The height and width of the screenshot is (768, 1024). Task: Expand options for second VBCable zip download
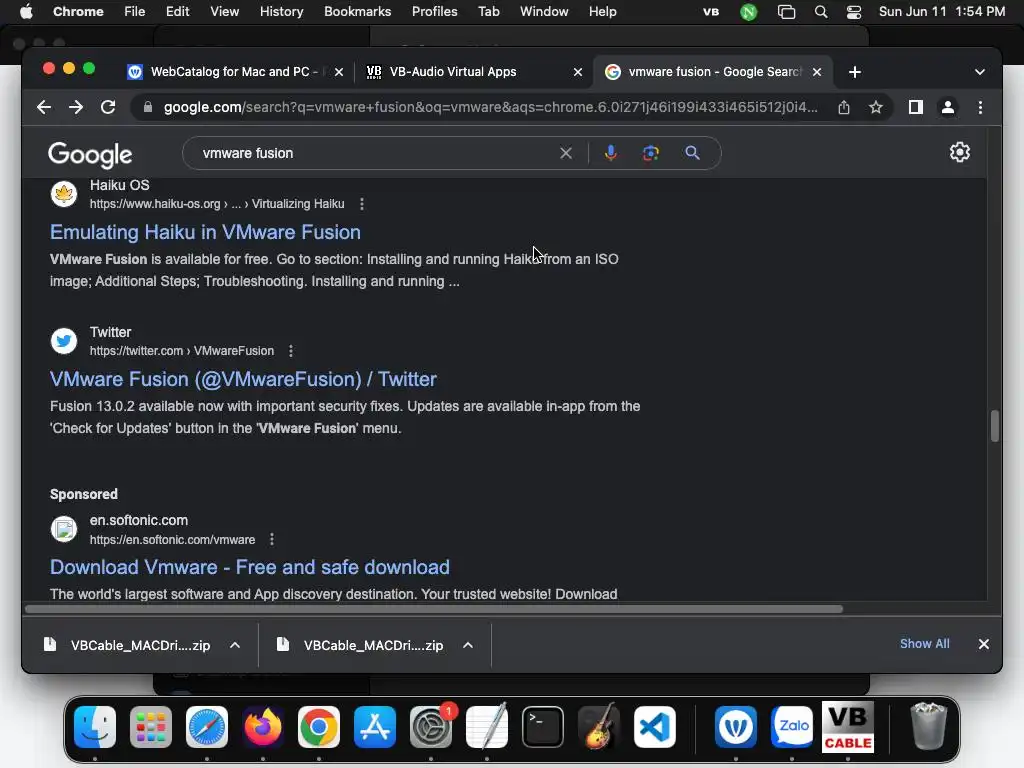coord(468,645)
